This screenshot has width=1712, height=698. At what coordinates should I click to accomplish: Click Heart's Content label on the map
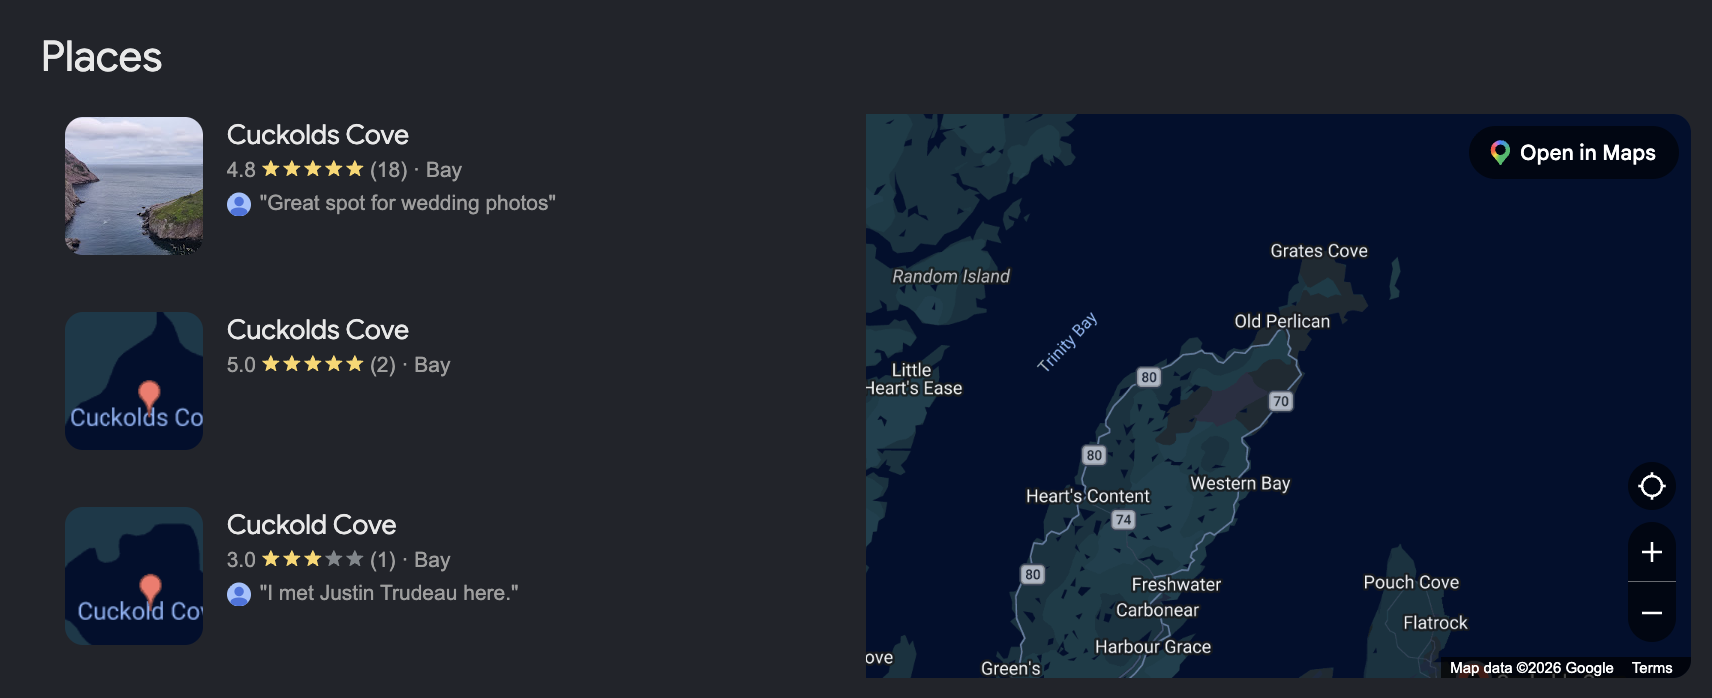pos(1087,496)
